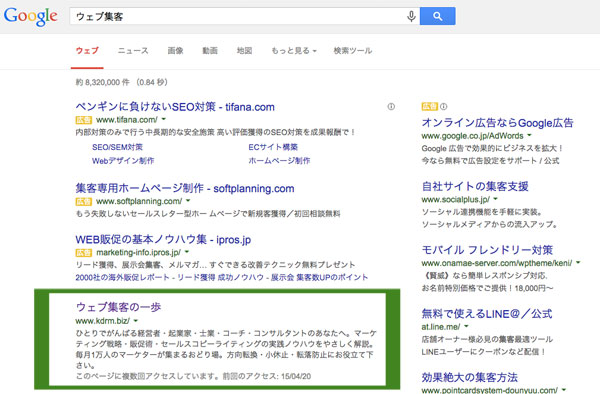Expand the arrow beside www.socialplus.jp/
The image size is (600, 394).
tap(496, 199)
